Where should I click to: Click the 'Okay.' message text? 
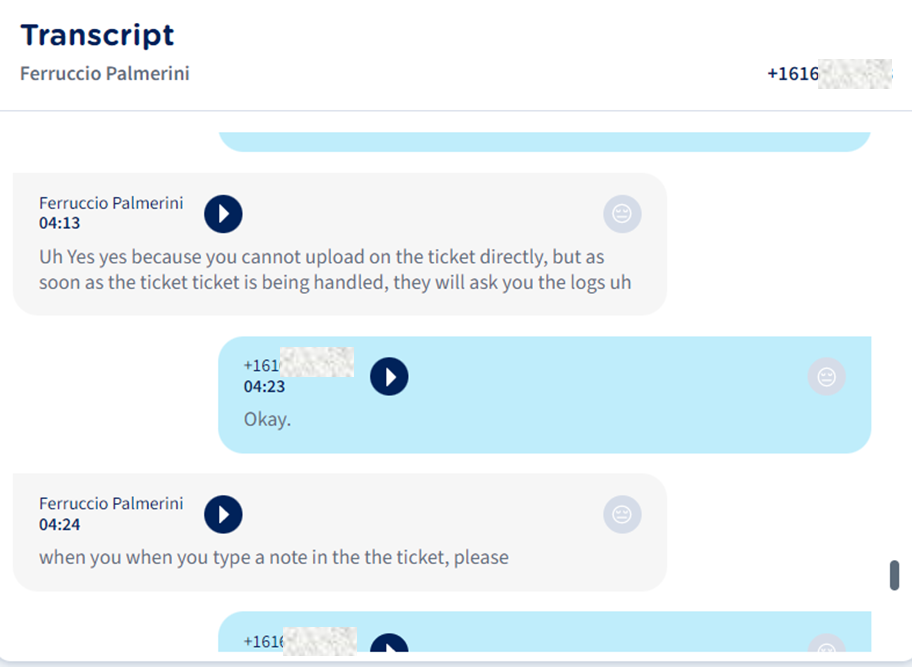coord(267,419)
